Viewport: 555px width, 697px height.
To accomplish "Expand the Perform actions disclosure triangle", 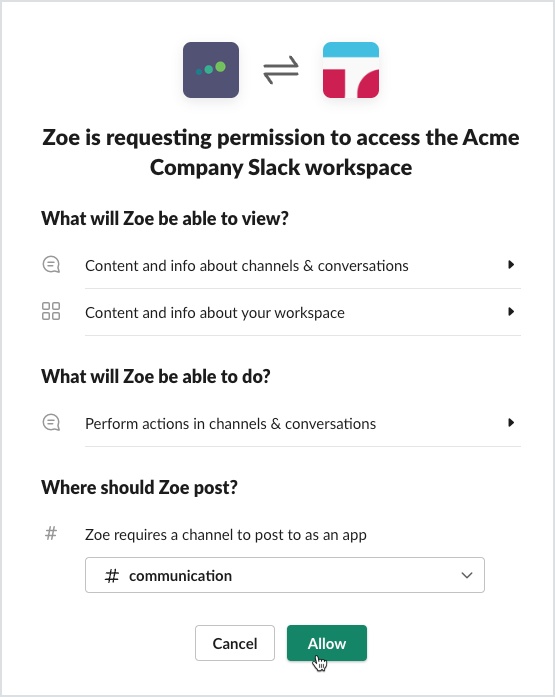I will (x=511, y=422).
